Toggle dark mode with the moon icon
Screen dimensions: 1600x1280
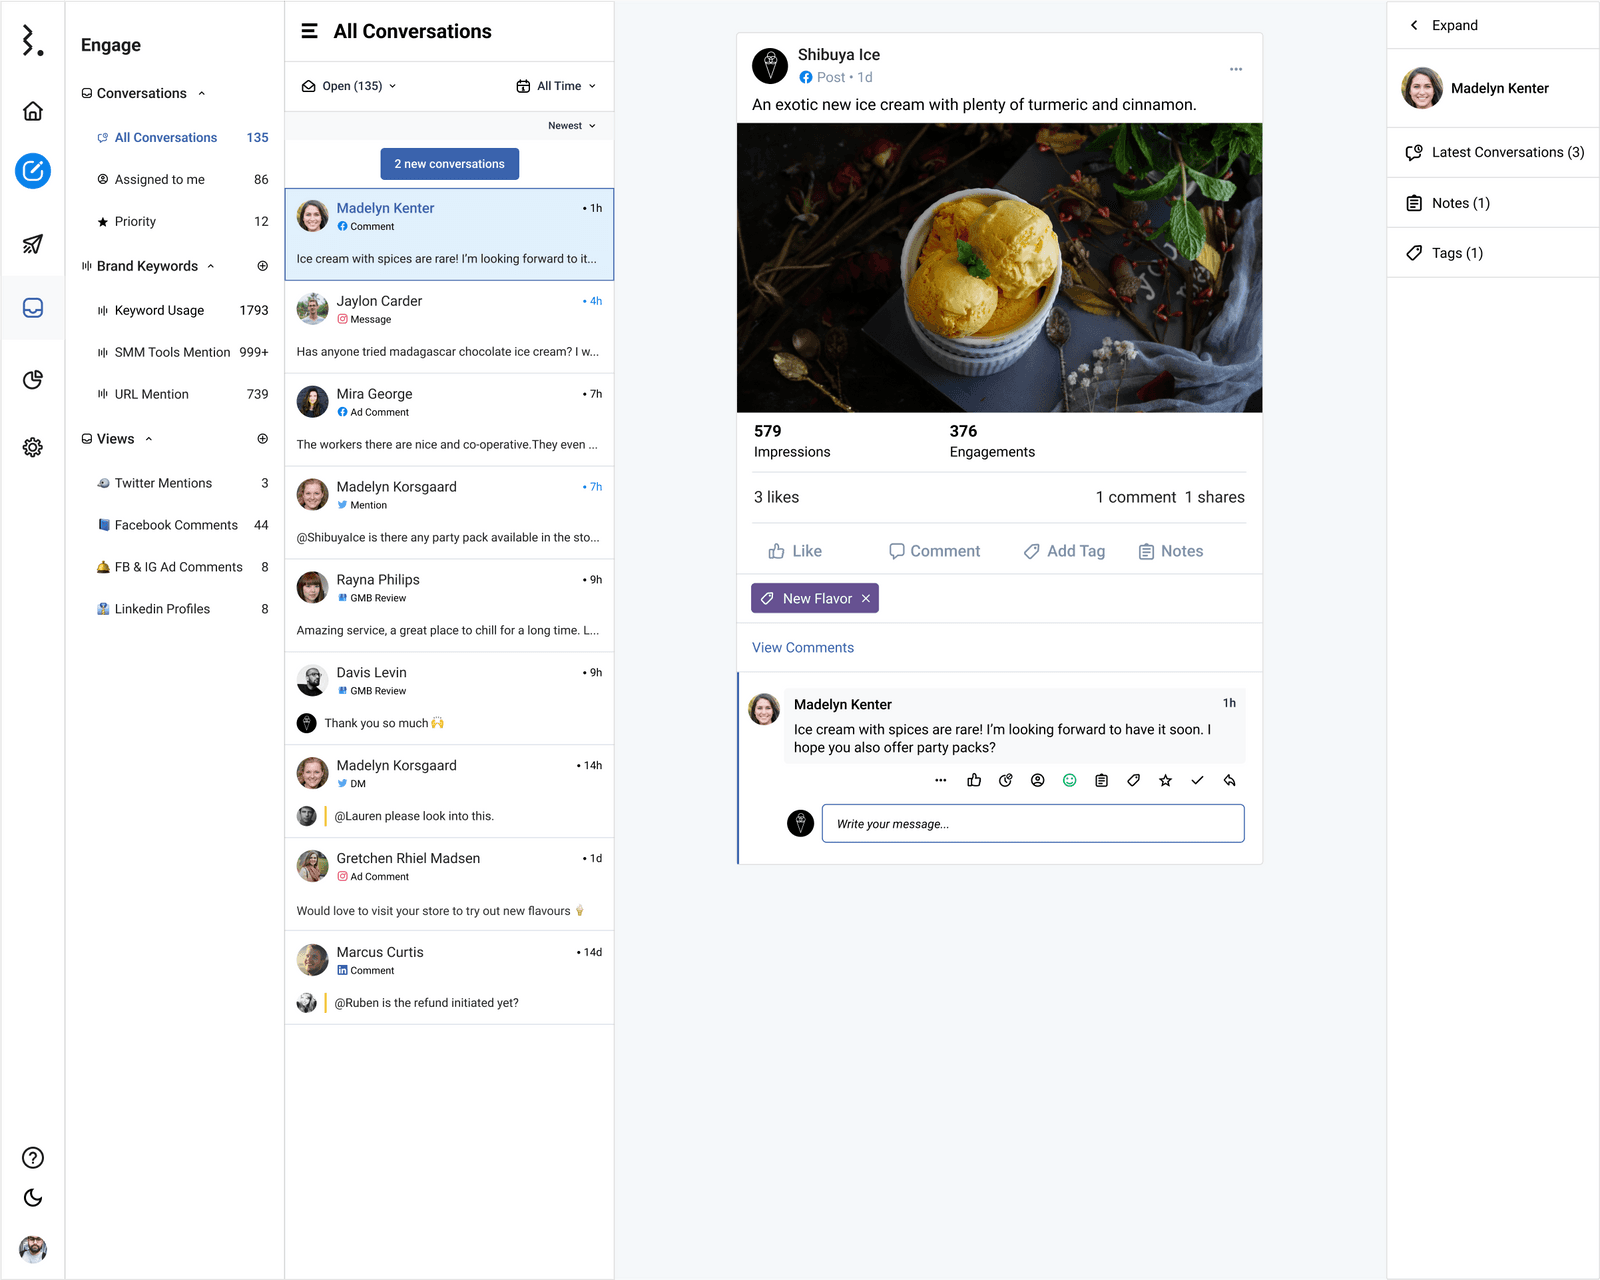(33, 1198)
